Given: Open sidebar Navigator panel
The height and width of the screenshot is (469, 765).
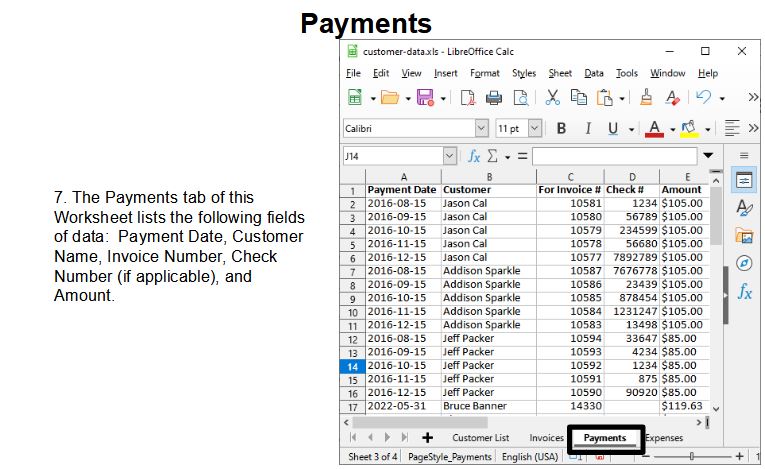Looking at the screenshot, I should coord(744,264).
